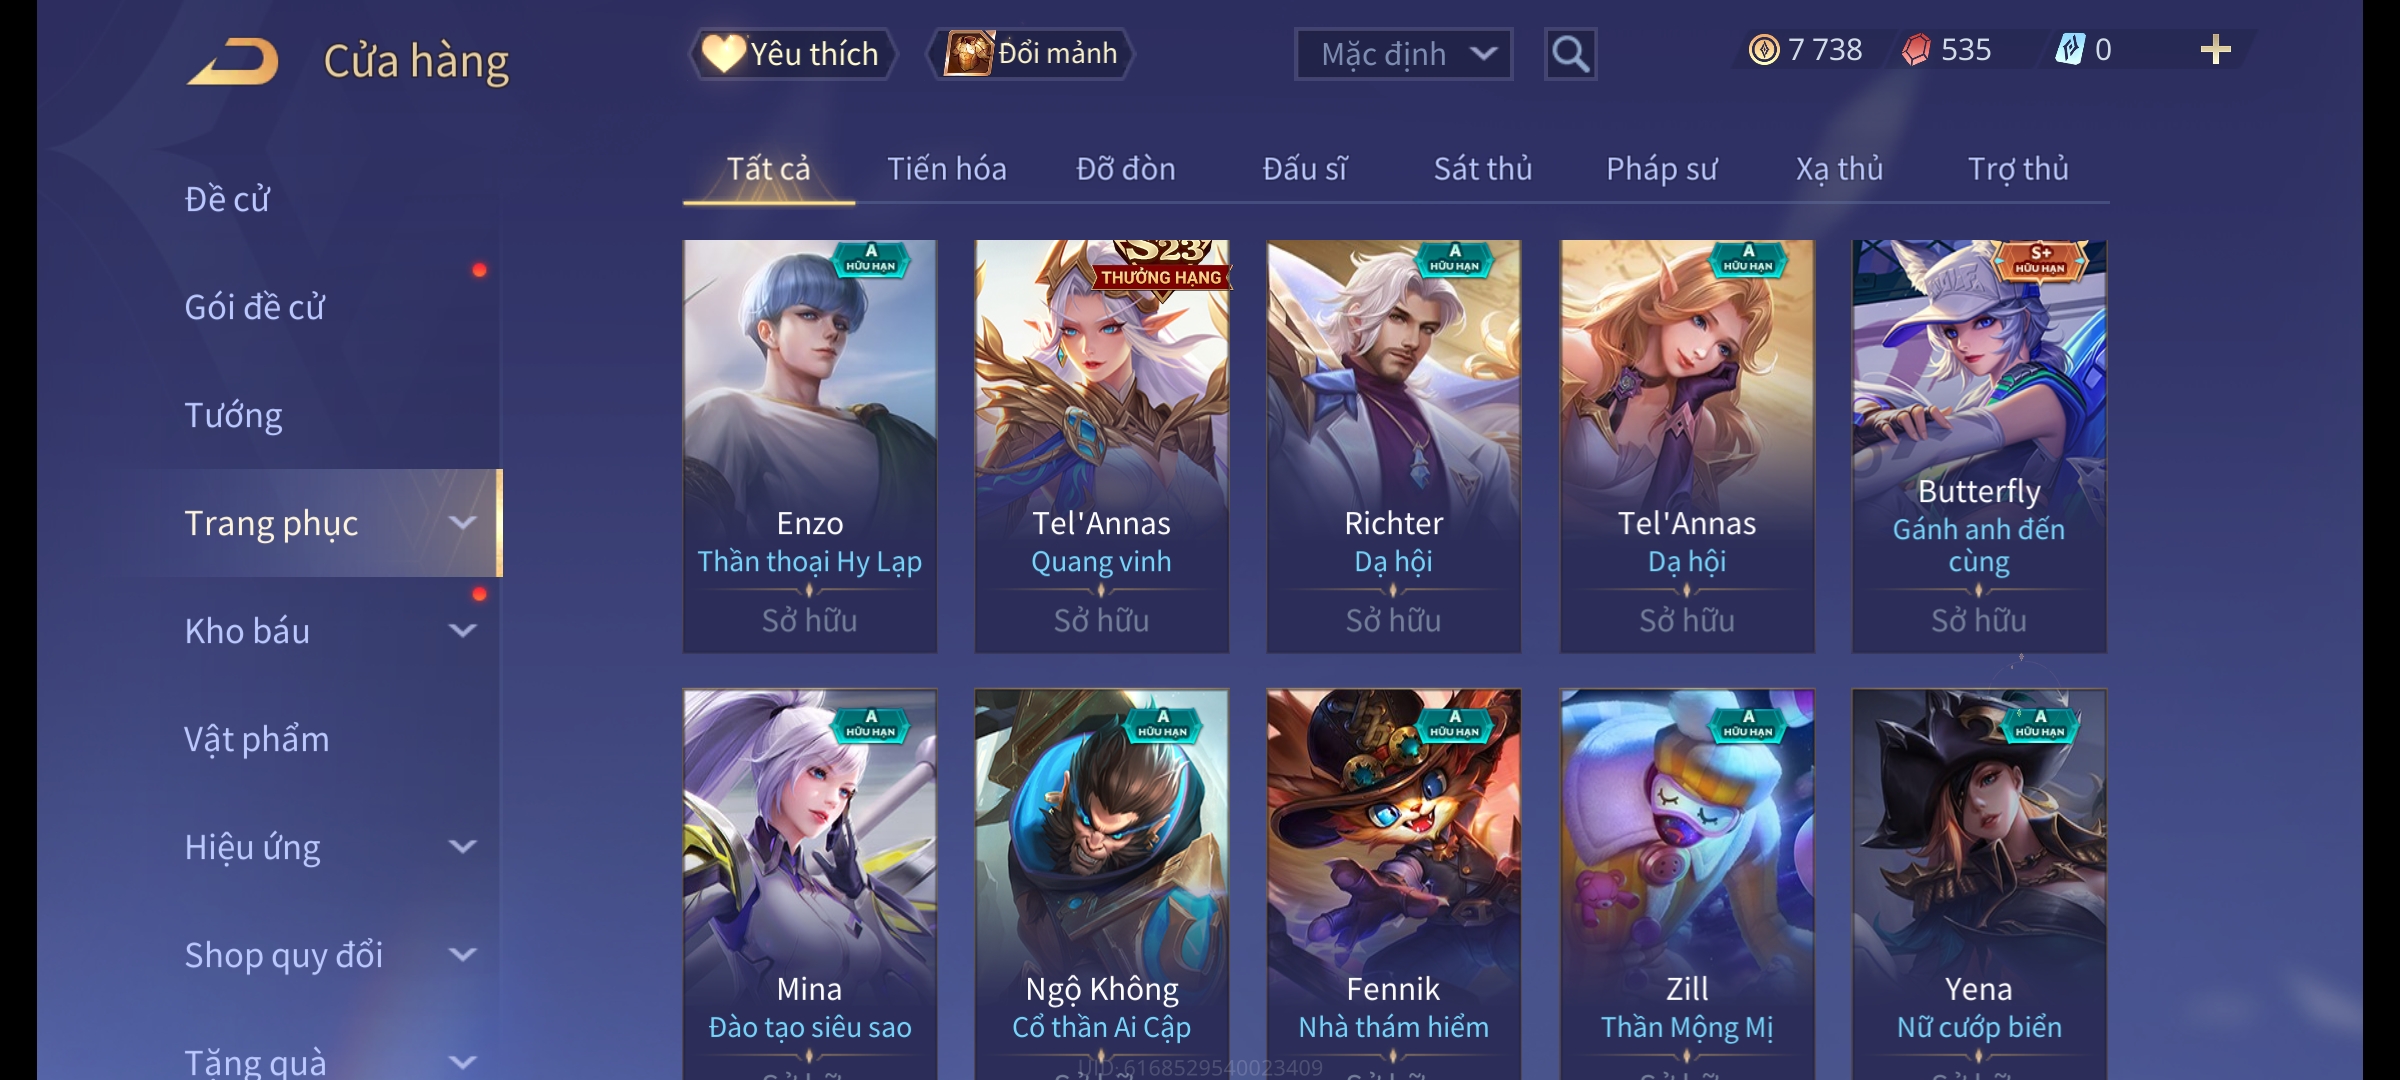This screenshot has width=2400, height=1080.
Task: Click the chest icon in Đổi mảnh
Action: pos(968,53)
